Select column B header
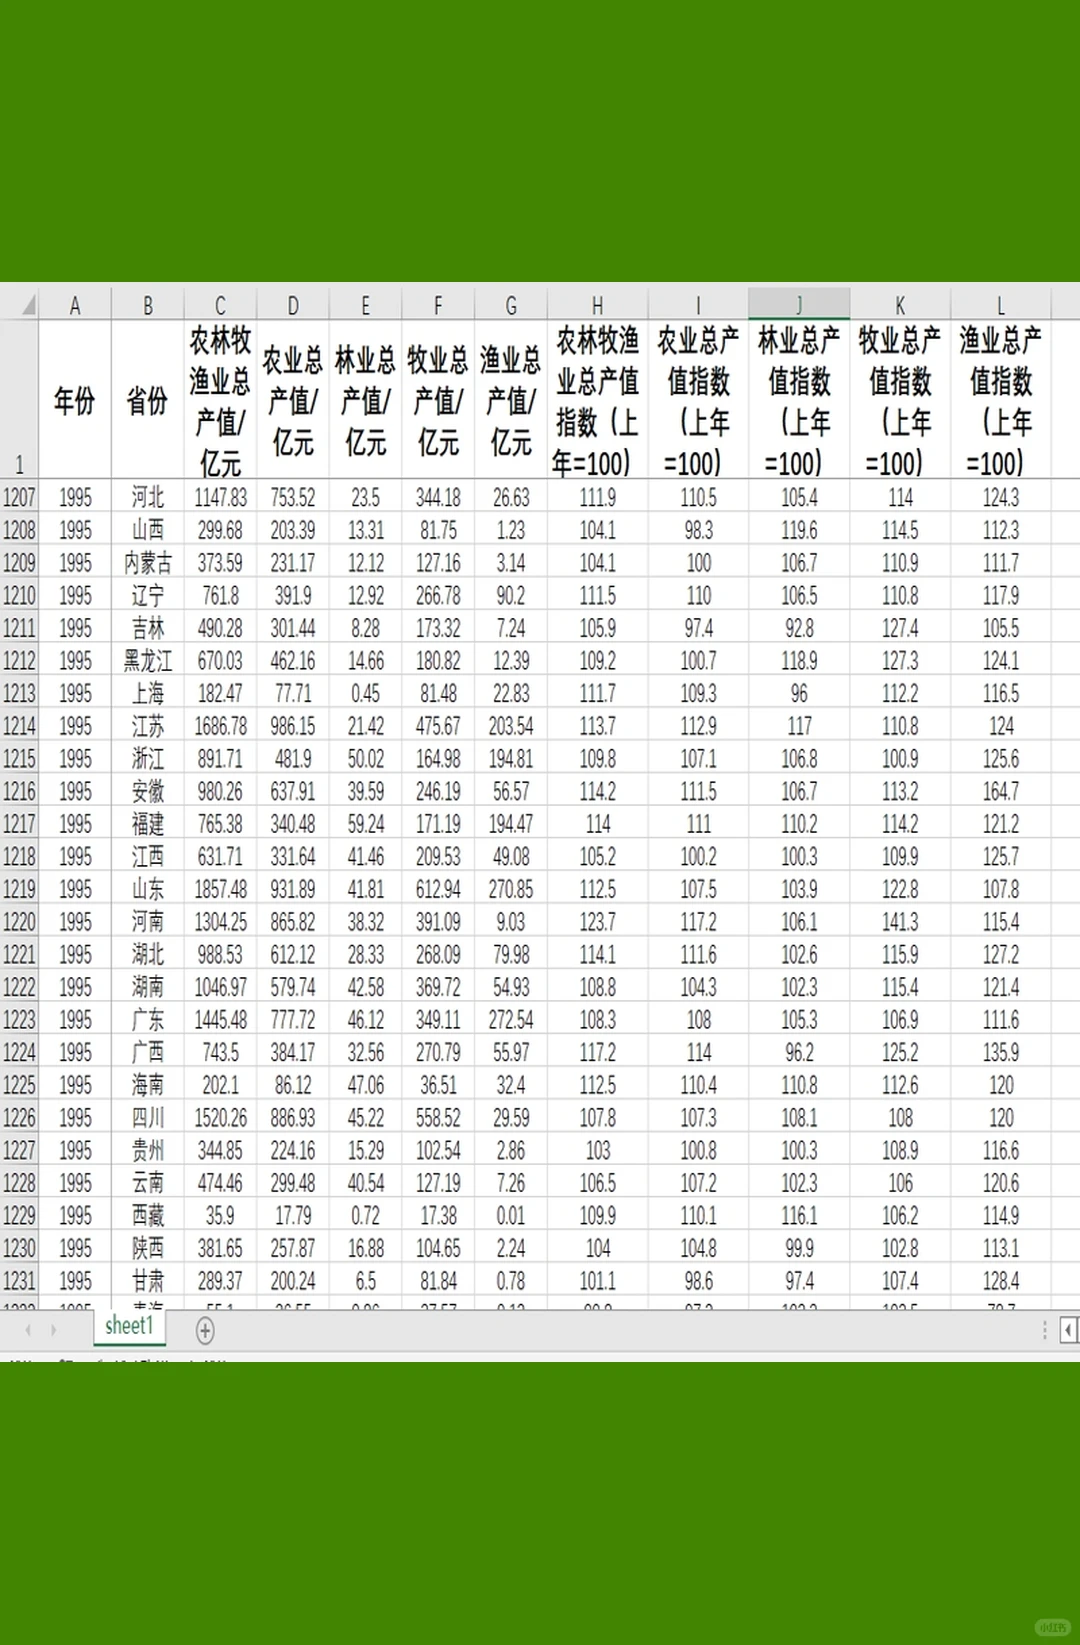Viewport: 1080px width, 1645px height. (x=148, y=306)
